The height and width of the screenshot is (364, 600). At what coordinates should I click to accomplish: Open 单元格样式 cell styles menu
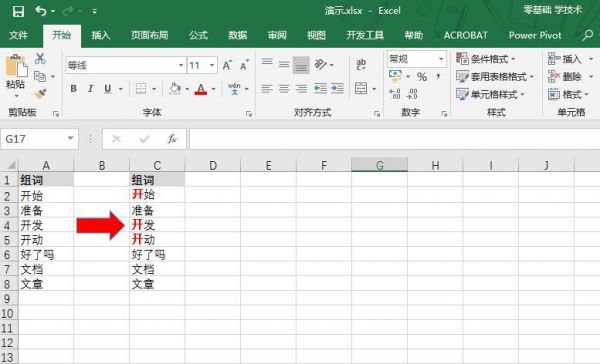pos(491,94)
